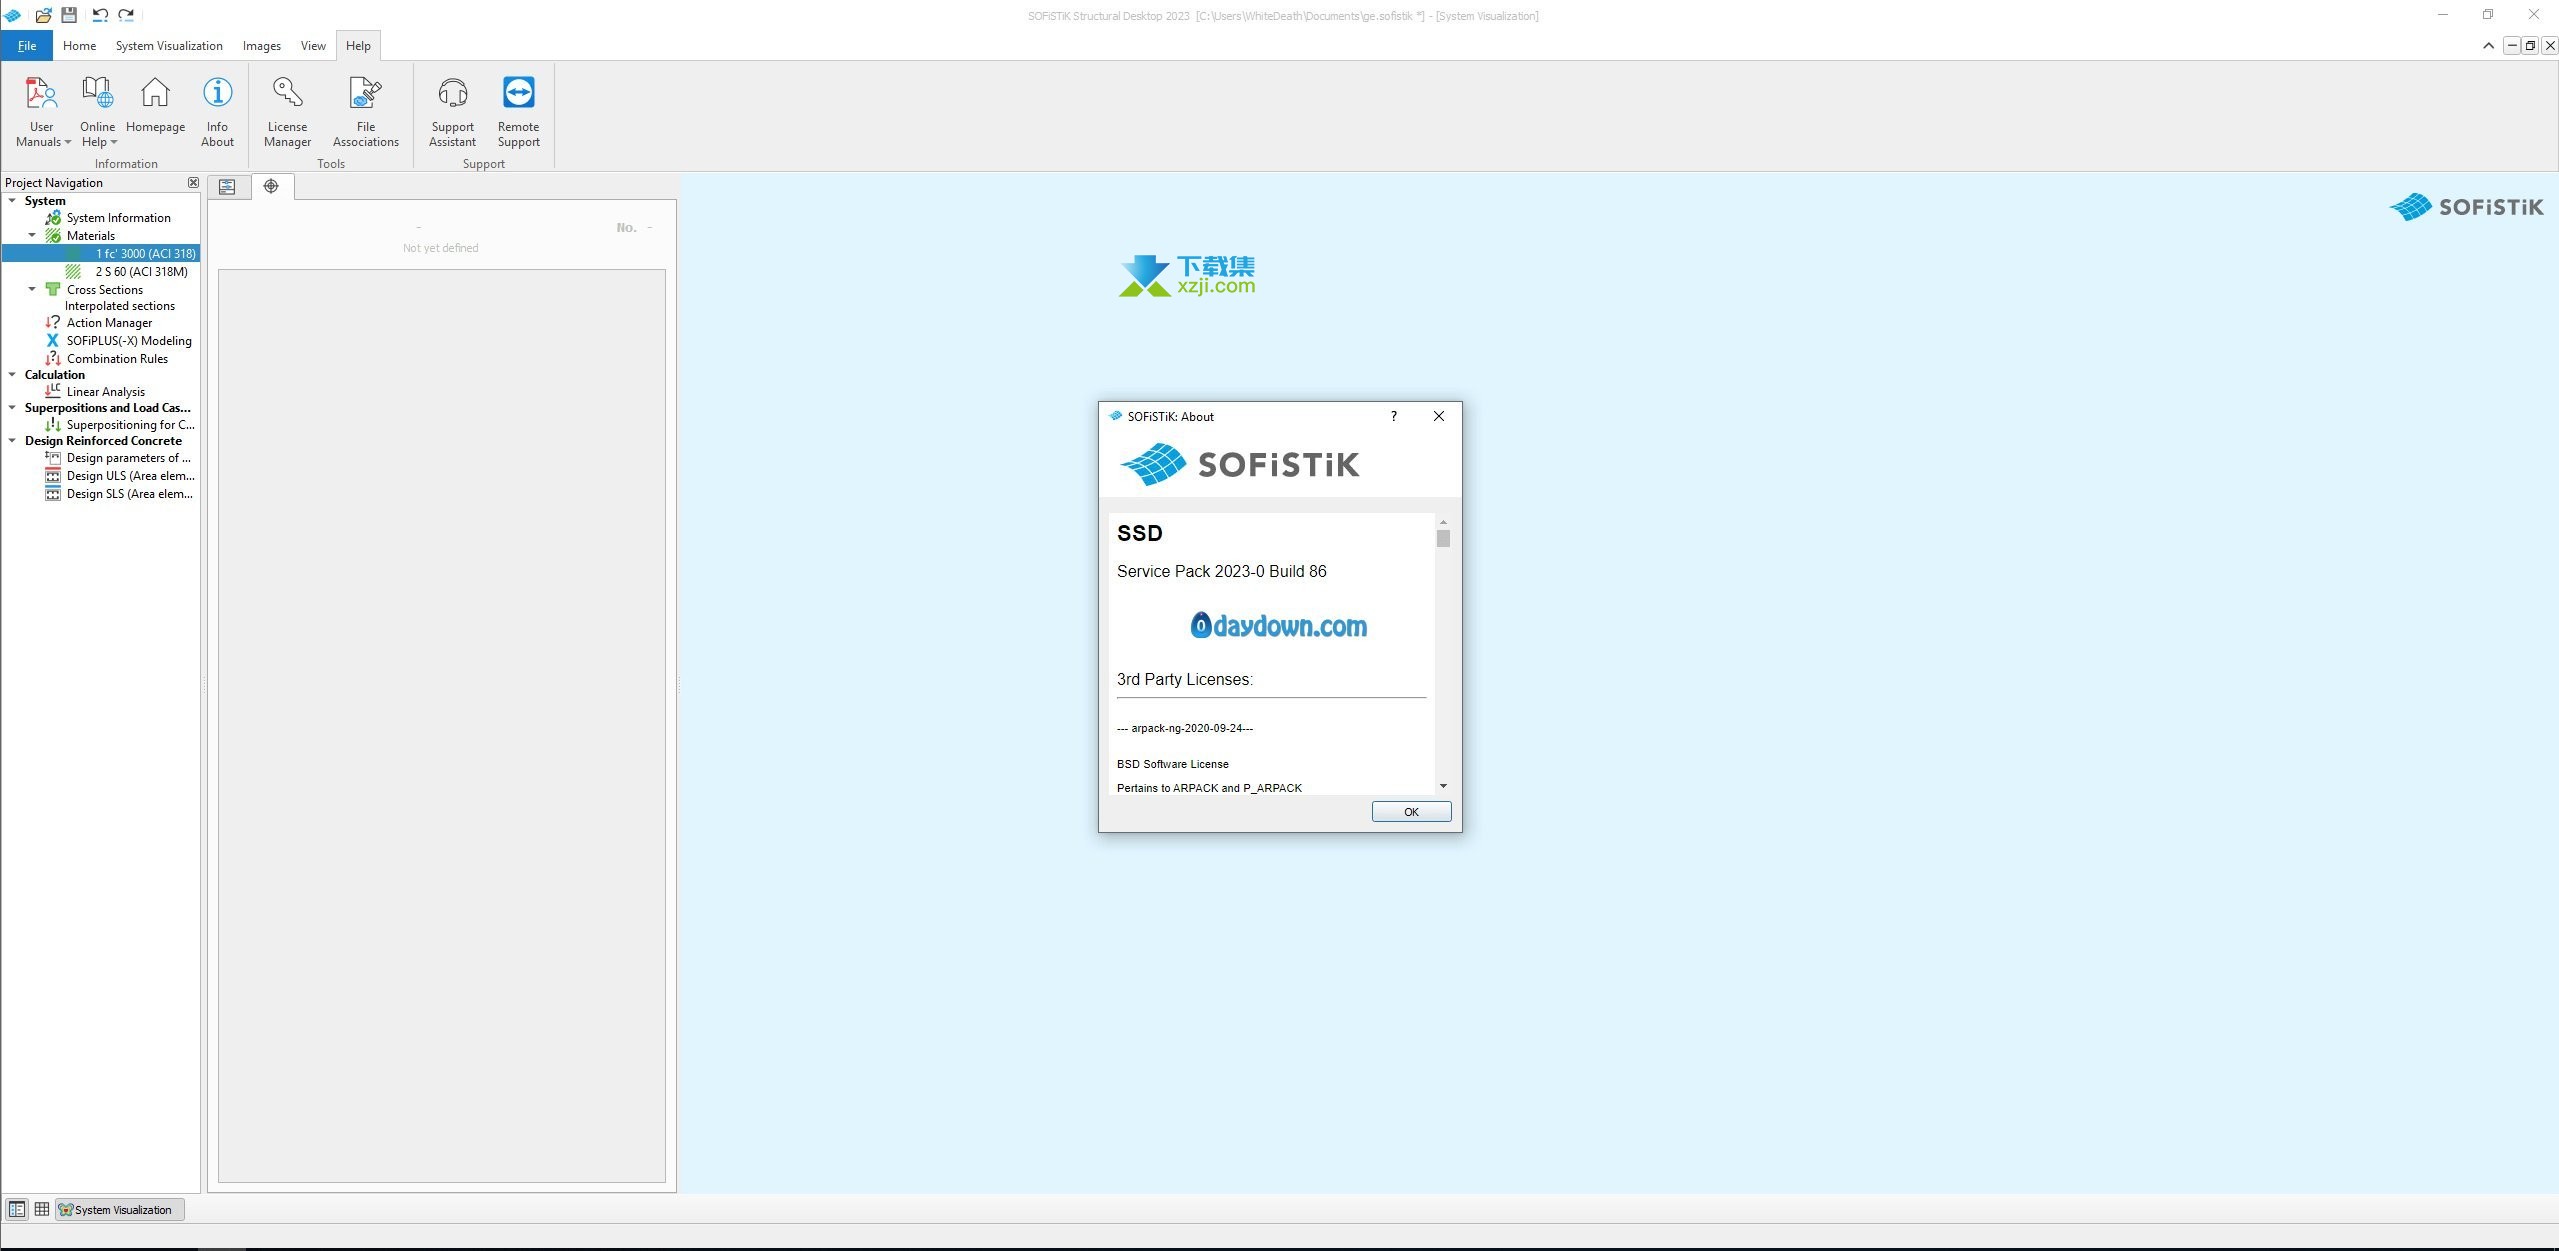Click the tree view icon in status bar
This screenshot has height=1251, width=2559.
pos(17,1209)
